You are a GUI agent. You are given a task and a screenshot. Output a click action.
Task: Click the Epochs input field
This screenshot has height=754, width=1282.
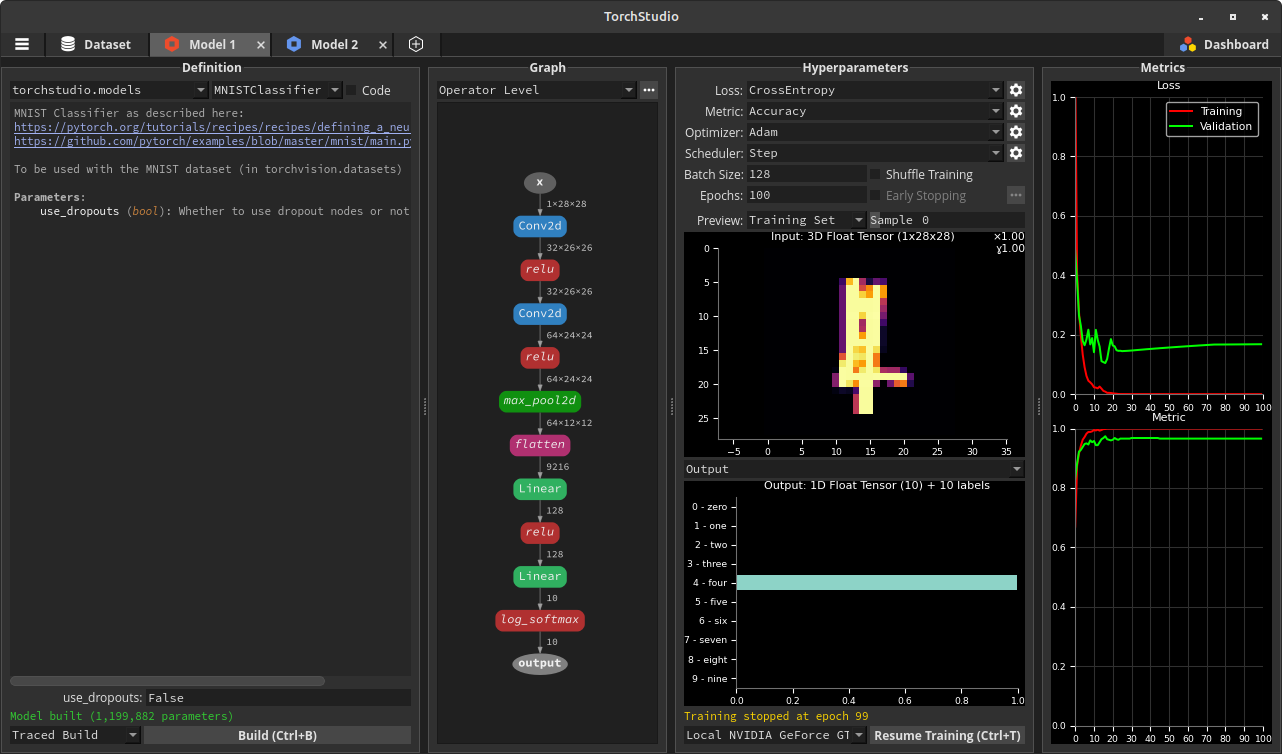click(807, 195)
